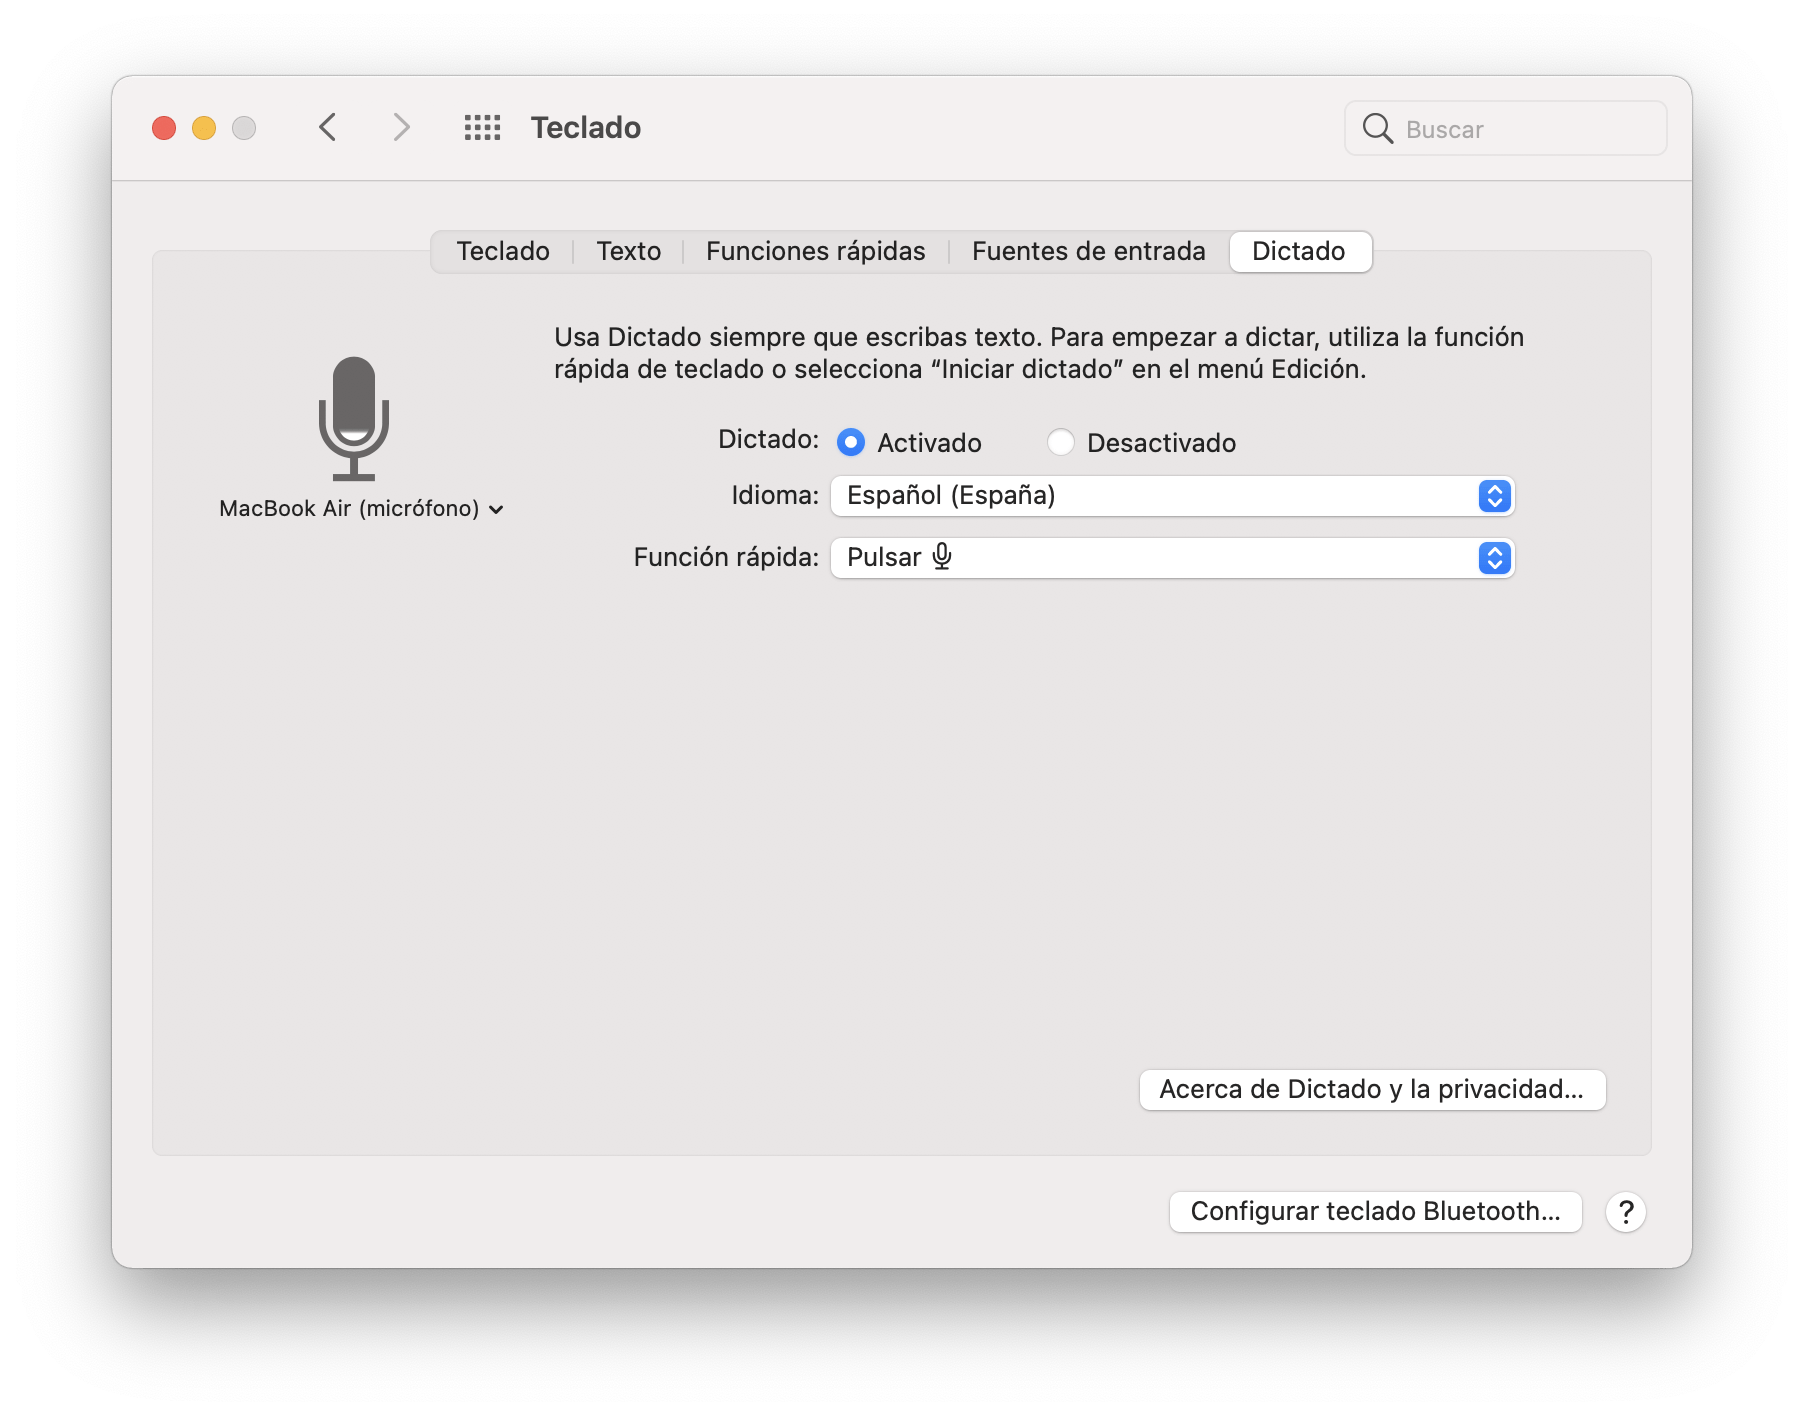Click Acerca de Dictado y la privacidad
1804x1416 pixels.
pos(1371,1090)
